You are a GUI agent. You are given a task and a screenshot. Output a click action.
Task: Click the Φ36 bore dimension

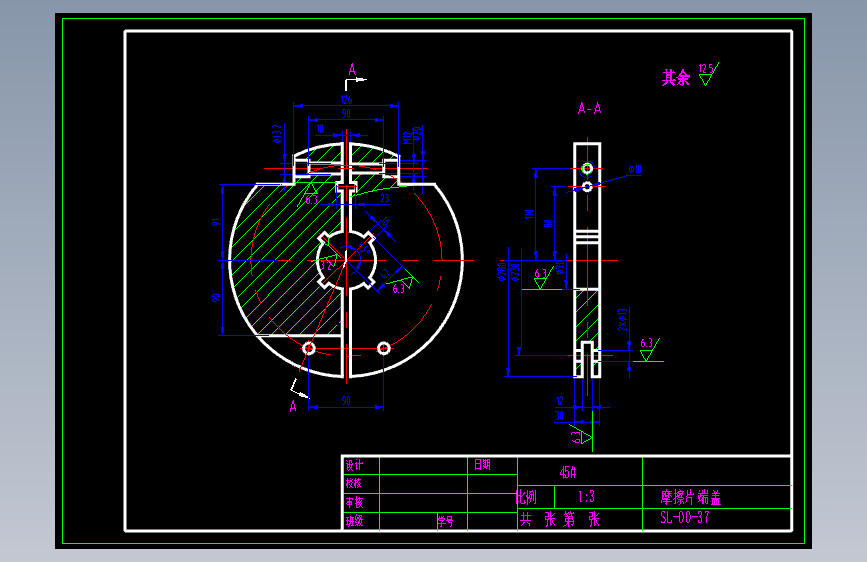(x=560, y=267)
